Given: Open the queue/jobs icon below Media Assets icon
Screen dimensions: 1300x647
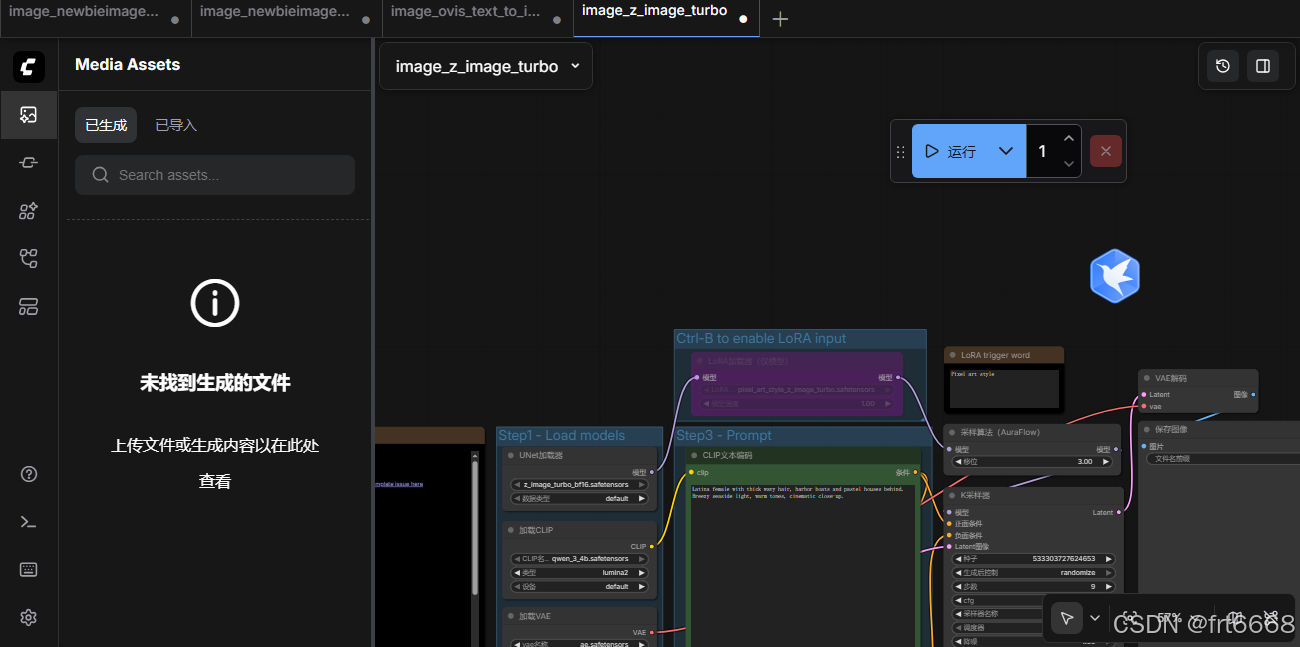Looking at the screenshot, I should (x=28, y=162).
